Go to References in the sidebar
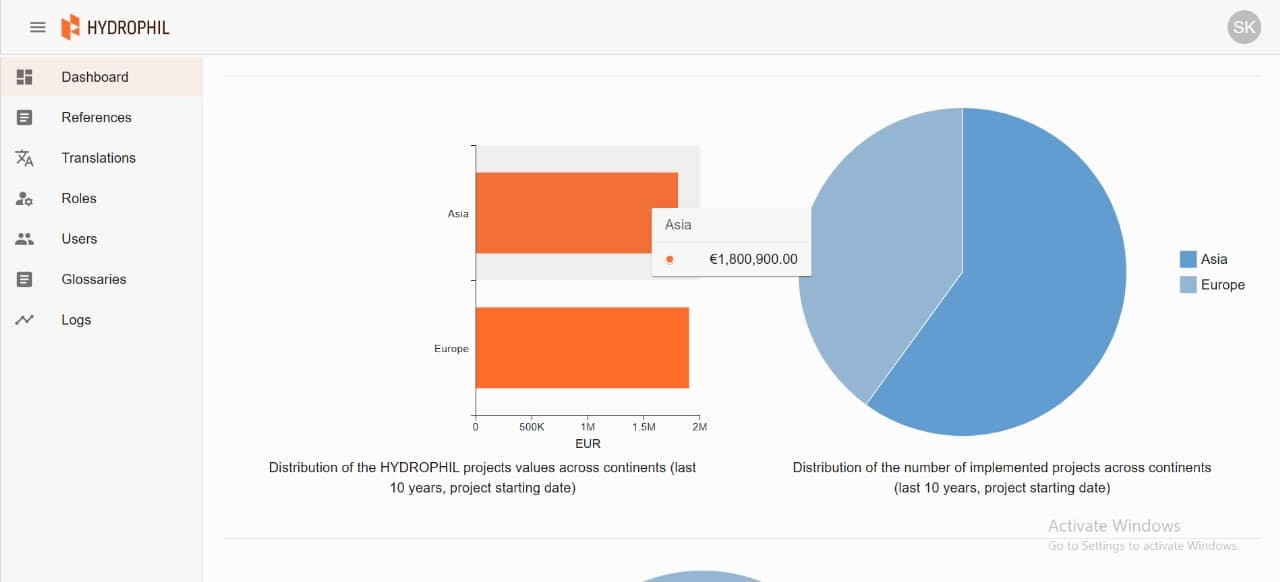The height and width of the screenshot is (582, 1280). (101, 117)
